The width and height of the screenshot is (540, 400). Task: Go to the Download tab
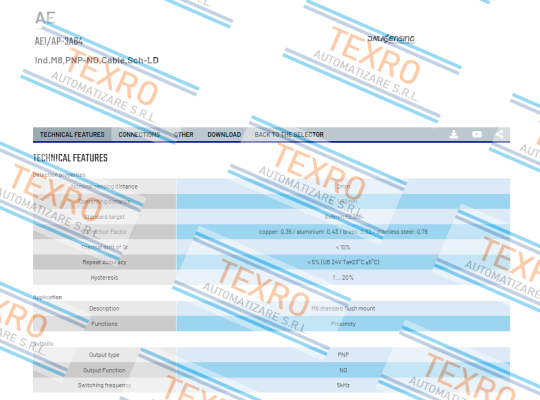[224, 134]
